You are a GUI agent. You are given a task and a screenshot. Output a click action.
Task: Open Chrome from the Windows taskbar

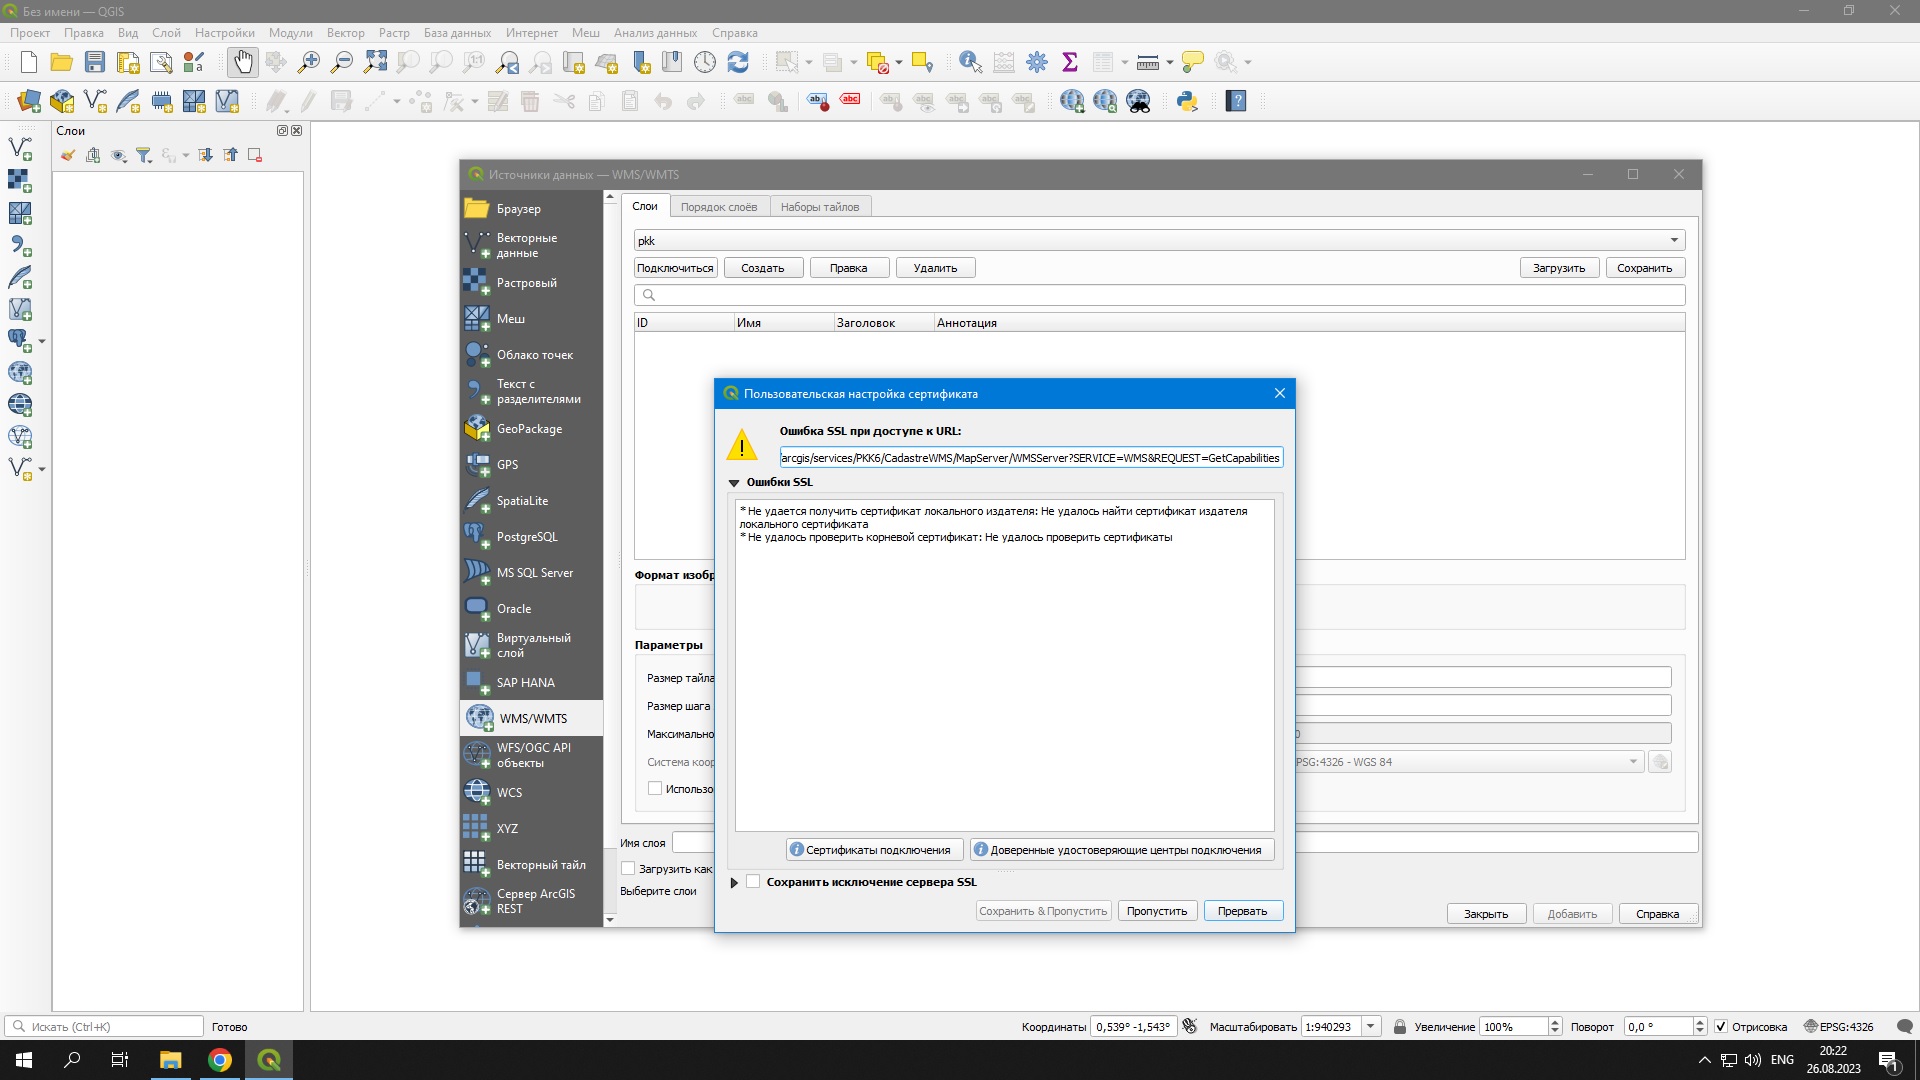click(x=219, y=1060)
